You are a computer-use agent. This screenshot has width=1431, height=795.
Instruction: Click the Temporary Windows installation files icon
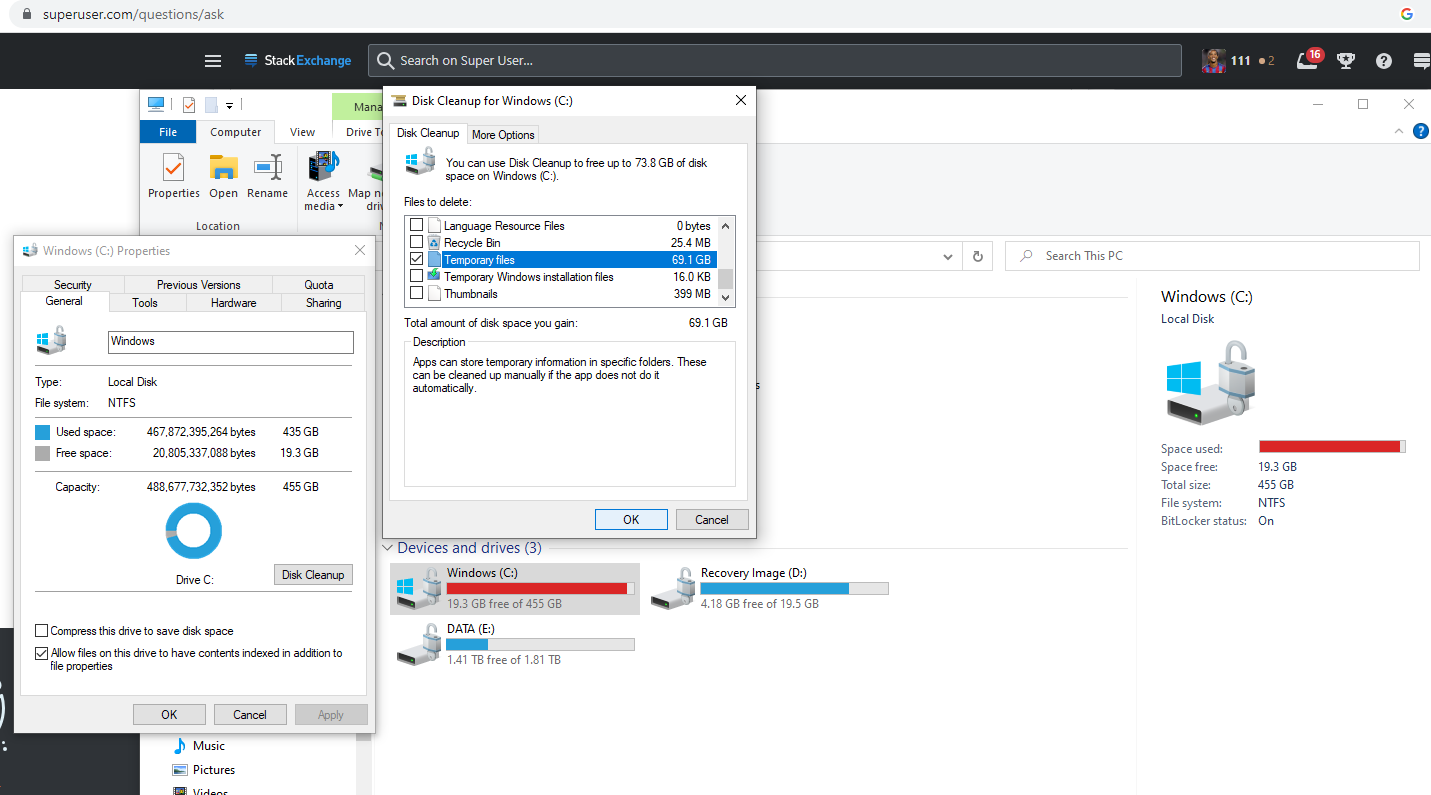coord(434,276)
